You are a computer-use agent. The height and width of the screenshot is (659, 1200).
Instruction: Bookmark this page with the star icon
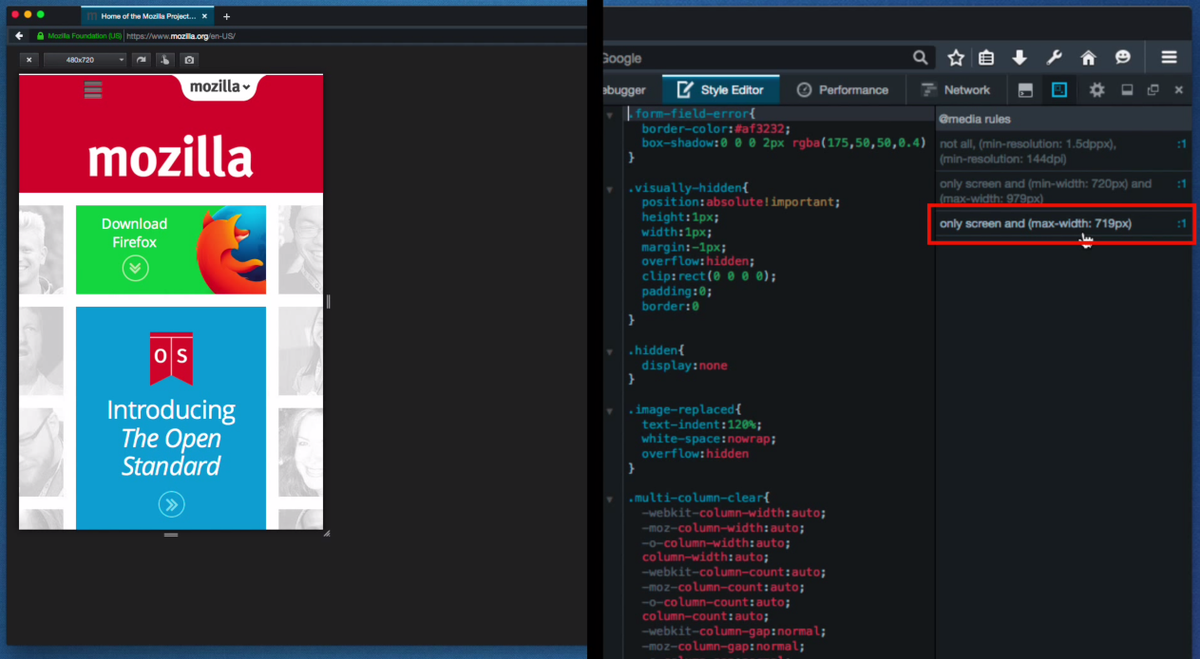(956, 58)
